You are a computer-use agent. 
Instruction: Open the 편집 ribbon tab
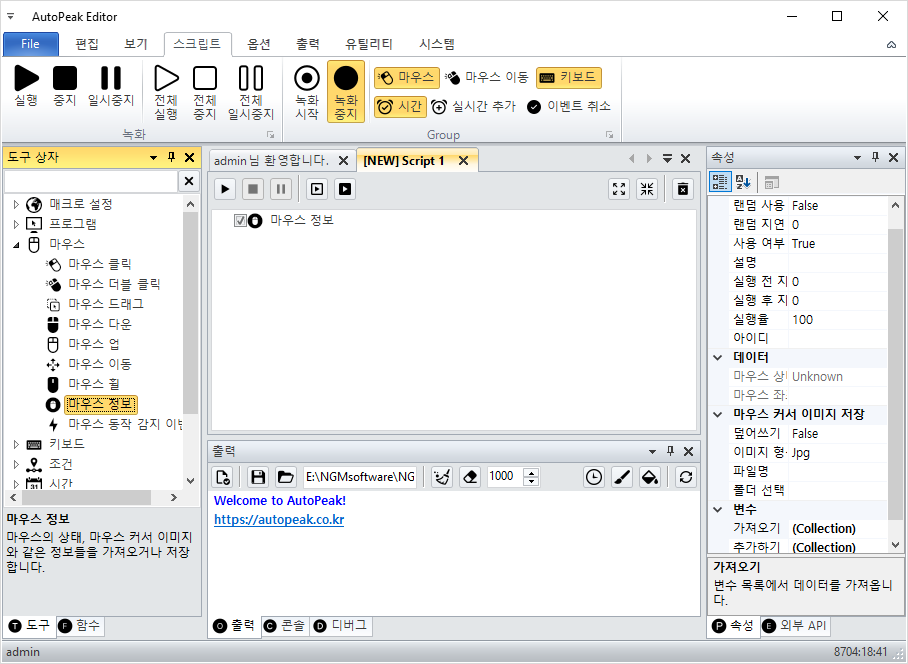click(x=87, y=44)
